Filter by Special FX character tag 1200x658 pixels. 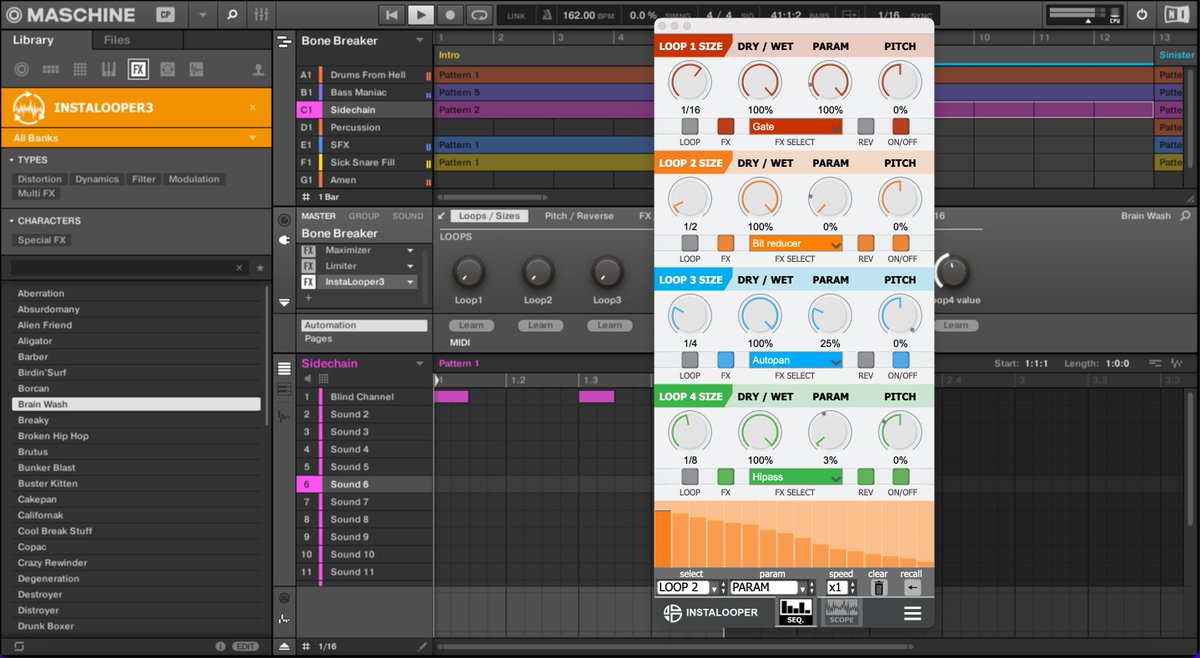pyautogui.click(x=42, y=240)
